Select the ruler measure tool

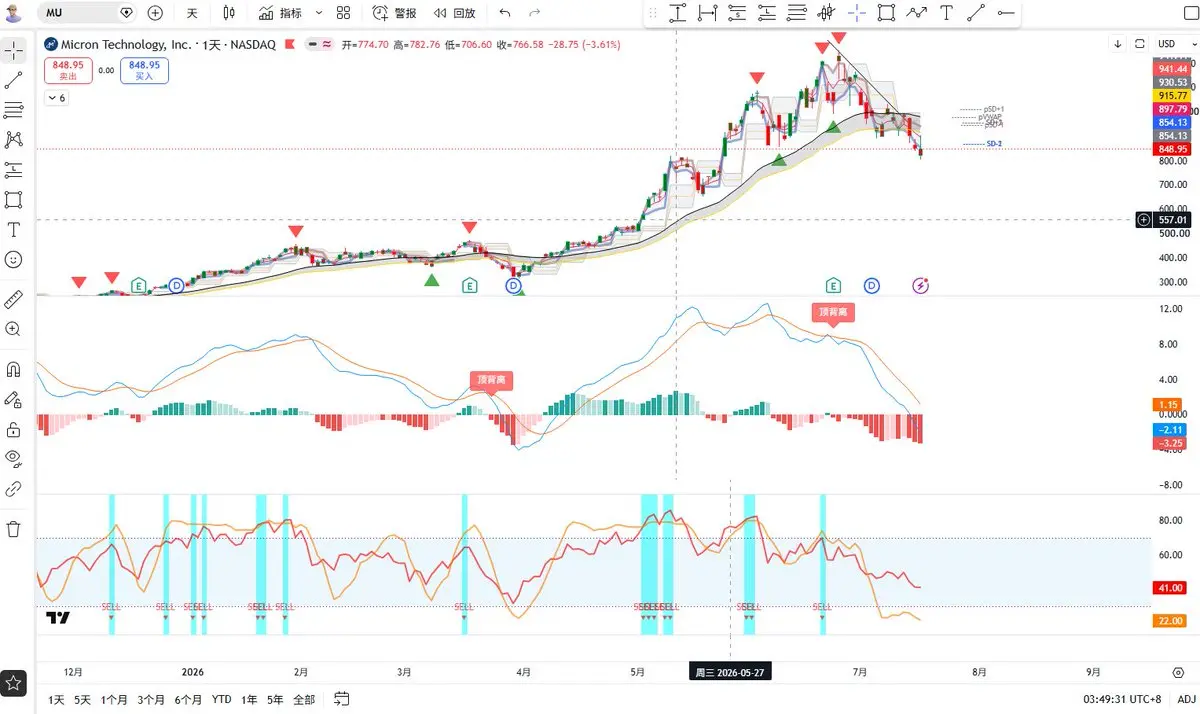point(14,299)
